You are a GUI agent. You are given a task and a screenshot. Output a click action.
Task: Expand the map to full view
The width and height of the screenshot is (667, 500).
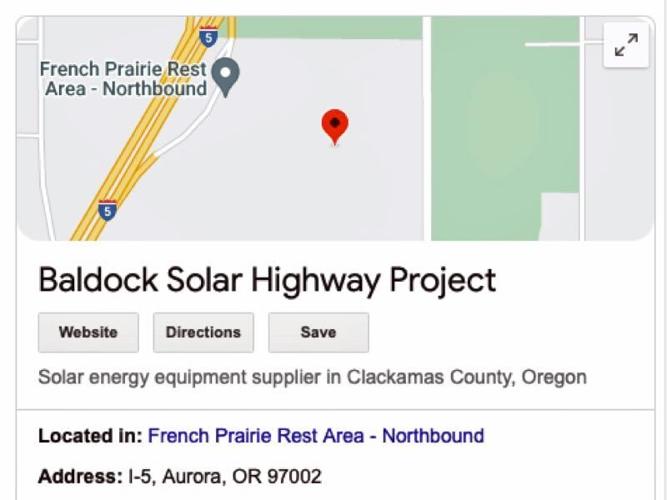tap(626, 45)
